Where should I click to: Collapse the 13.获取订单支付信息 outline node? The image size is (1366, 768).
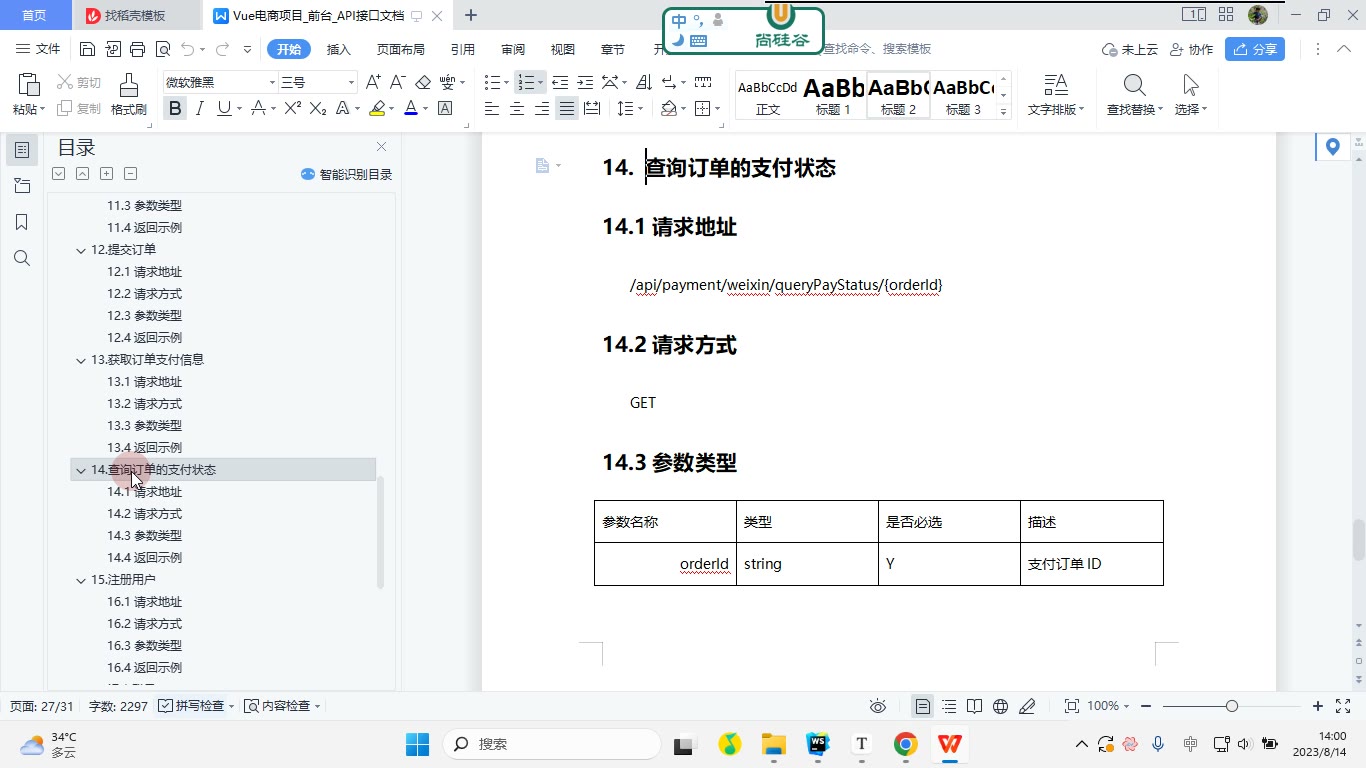[x=81, y=360]
